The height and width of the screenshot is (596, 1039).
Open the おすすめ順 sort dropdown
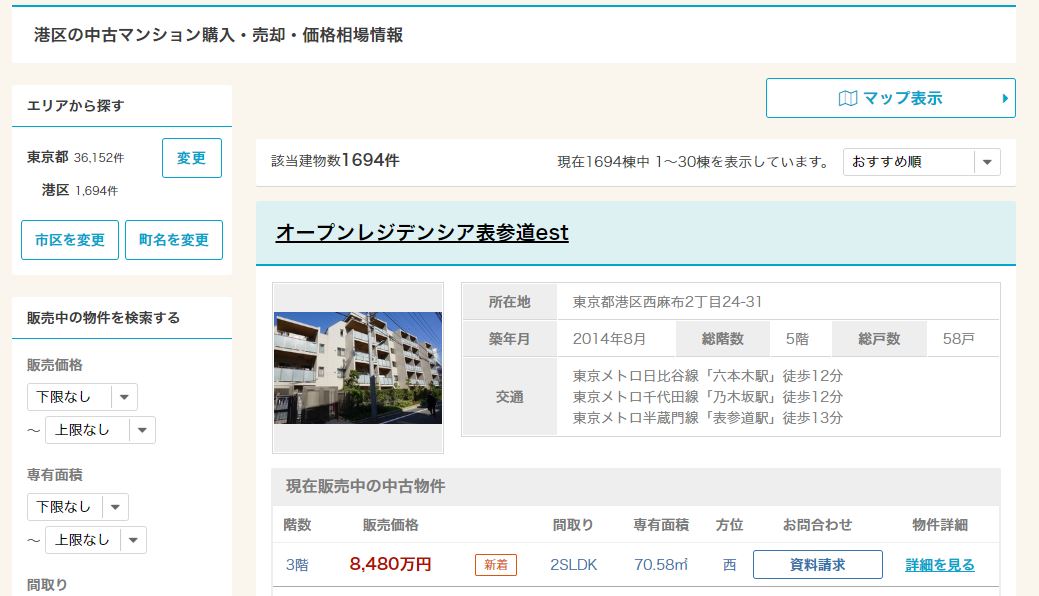click(x=922, y=162)
